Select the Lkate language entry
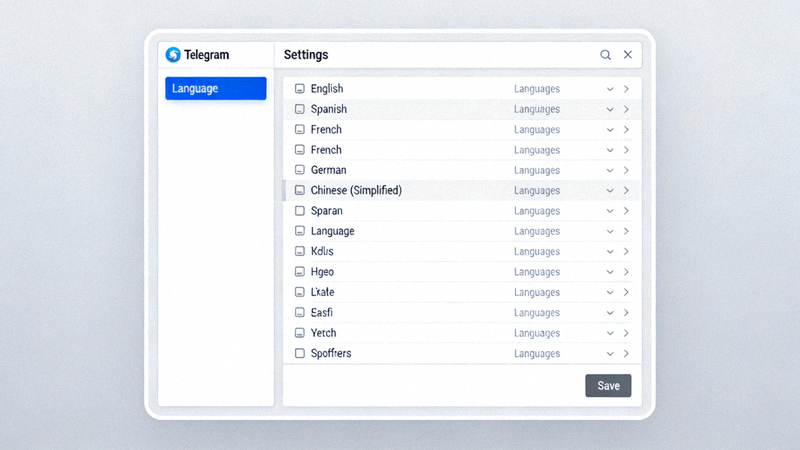800x450 pixels. pos(323,292)
